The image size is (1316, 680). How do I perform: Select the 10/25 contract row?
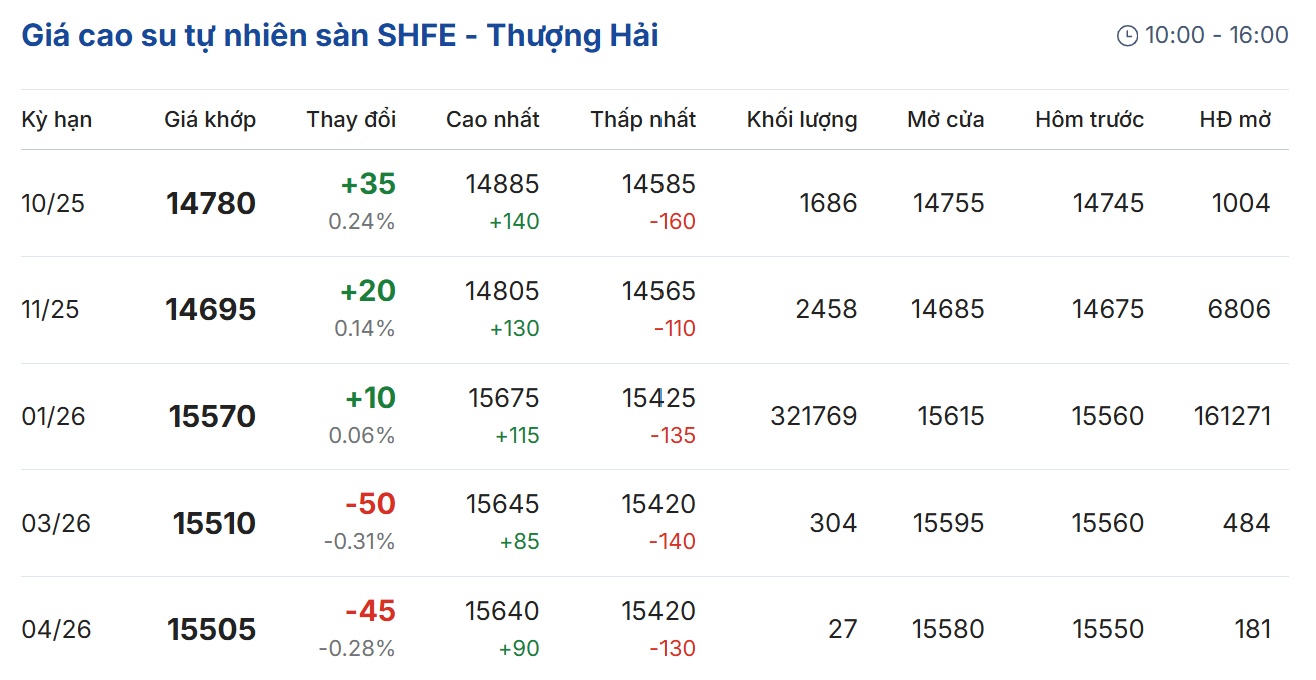pos(54,204)
